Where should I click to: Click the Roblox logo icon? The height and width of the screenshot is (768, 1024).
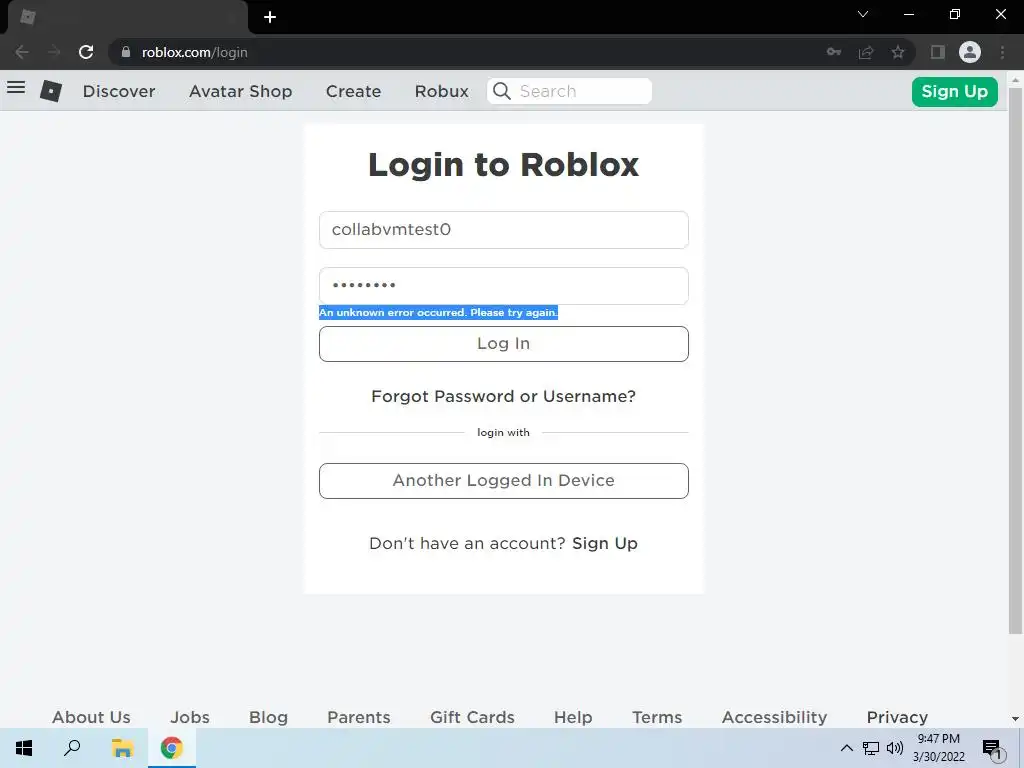51,91
